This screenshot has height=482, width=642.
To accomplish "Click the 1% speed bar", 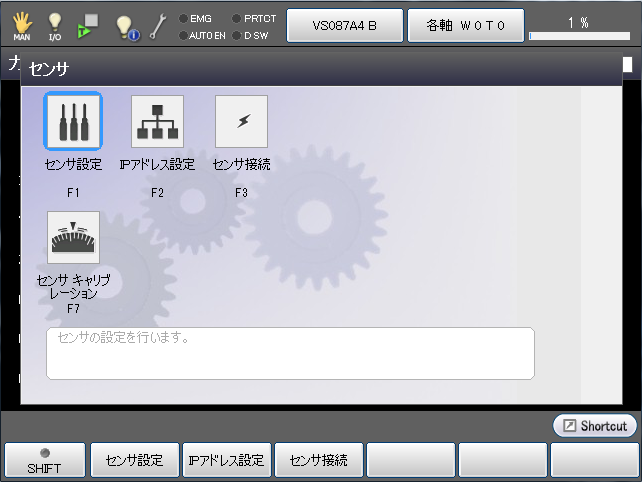I will click(584, 26).
